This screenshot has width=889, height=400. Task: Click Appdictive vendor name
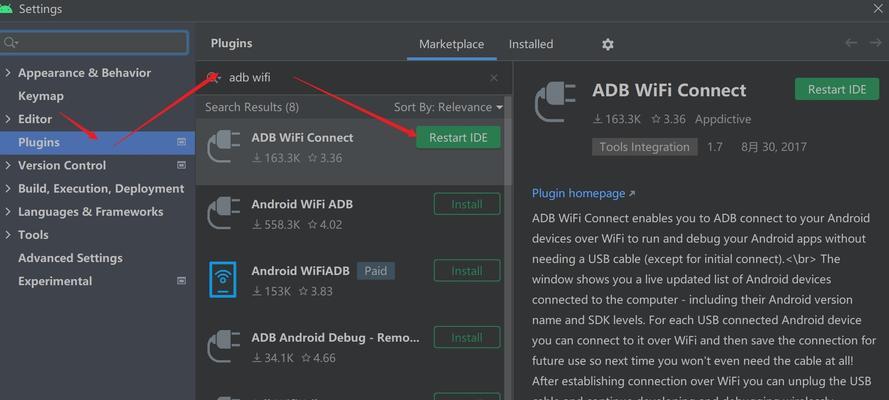[723, 120]
